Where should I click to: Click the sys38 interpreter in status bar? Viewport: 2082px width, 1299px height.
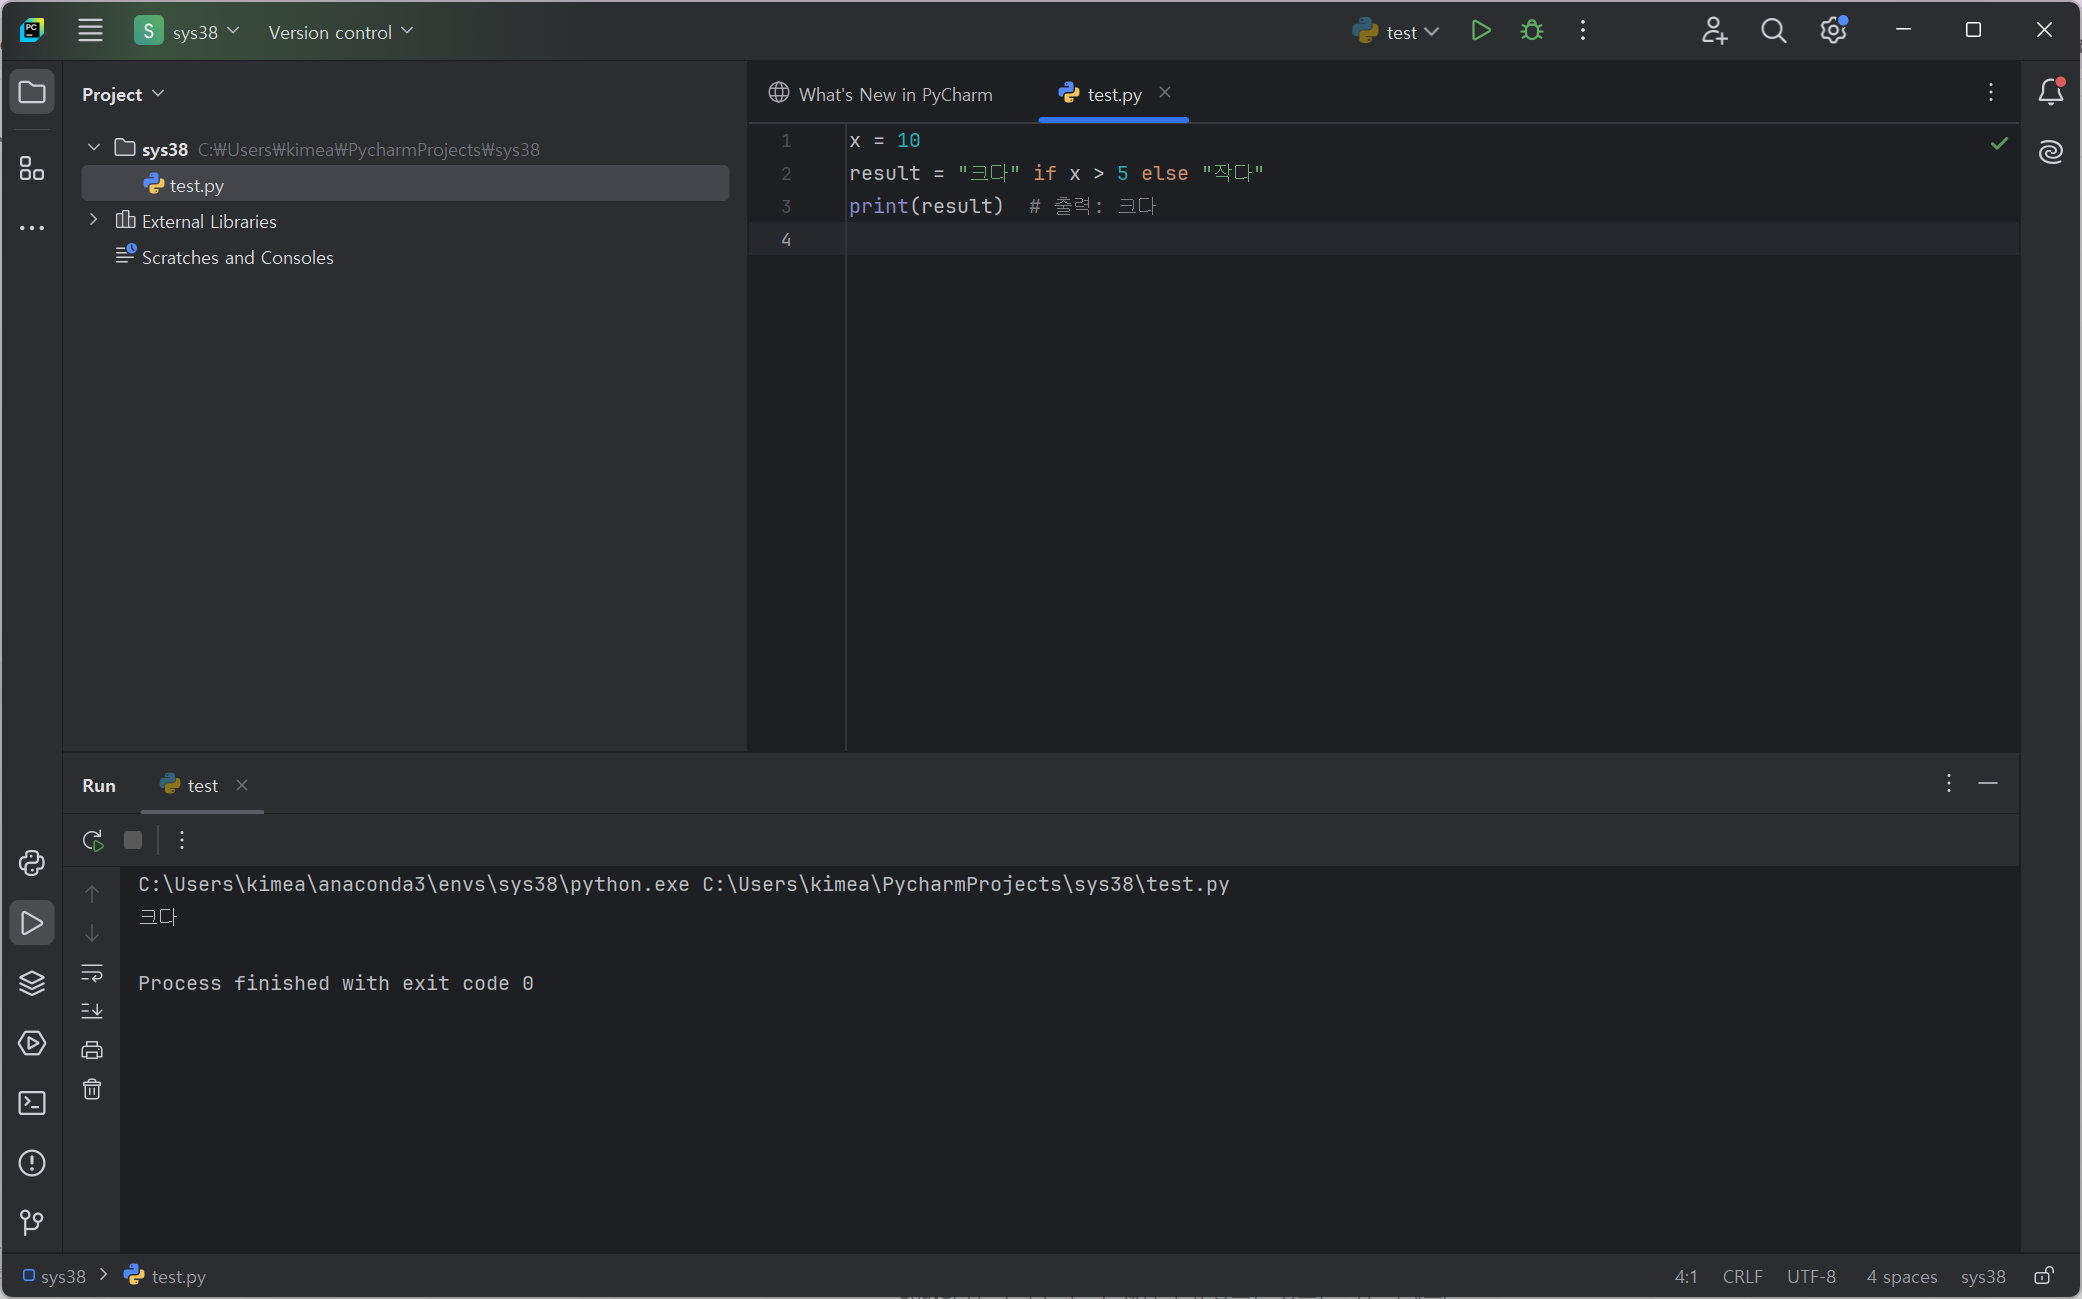[x=1982, y=1276]
